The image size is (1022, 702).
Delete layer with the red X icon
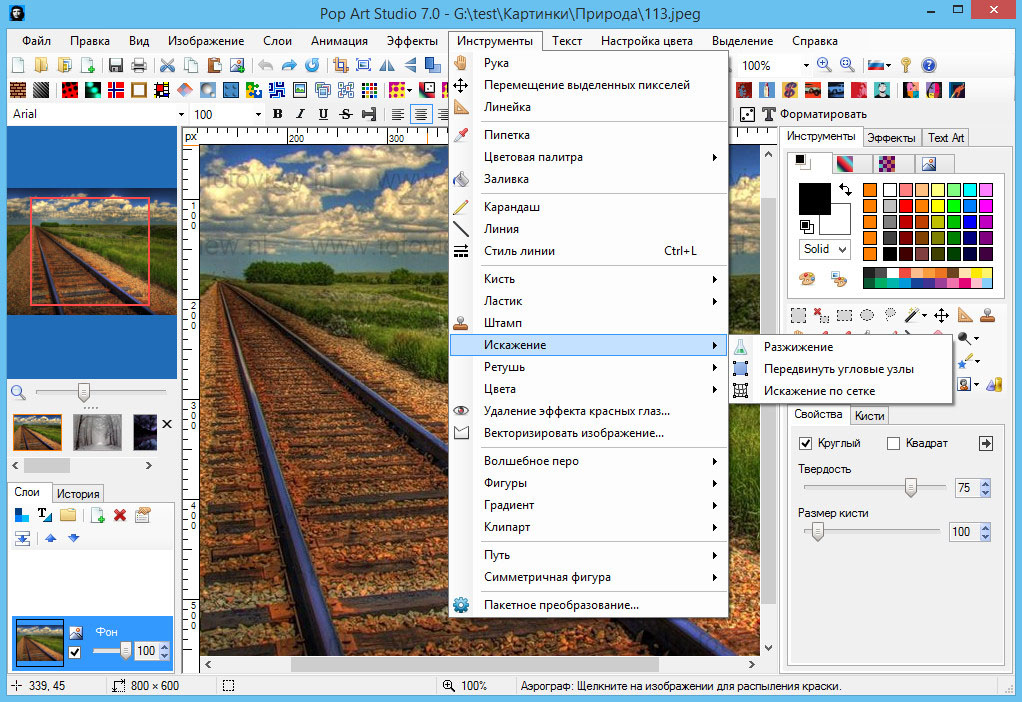120,515
